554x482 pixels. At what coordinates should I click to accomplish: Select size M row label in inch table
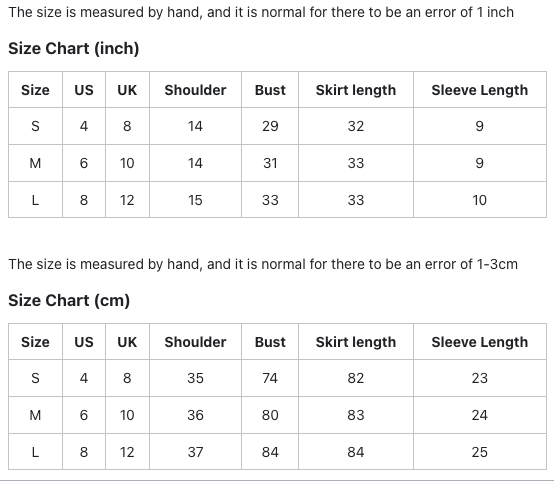(35, 163)
